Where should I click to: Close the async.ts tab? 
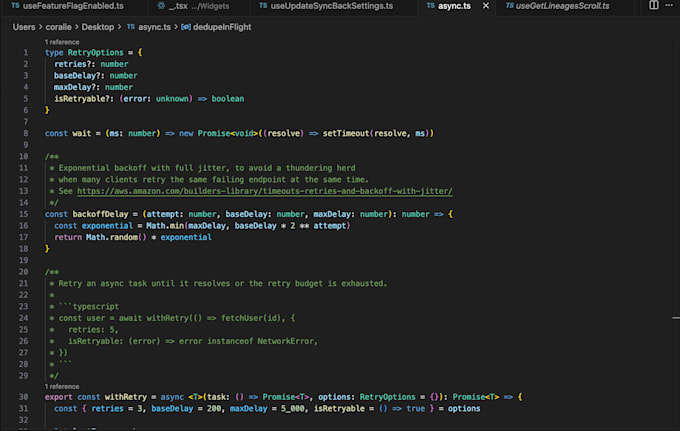tap(486, 6)
